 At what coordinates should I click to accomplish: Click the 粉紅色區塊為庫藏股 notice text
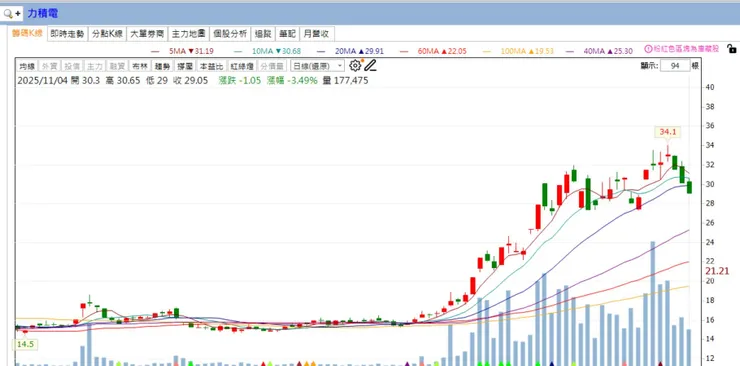tap(686, 49)
